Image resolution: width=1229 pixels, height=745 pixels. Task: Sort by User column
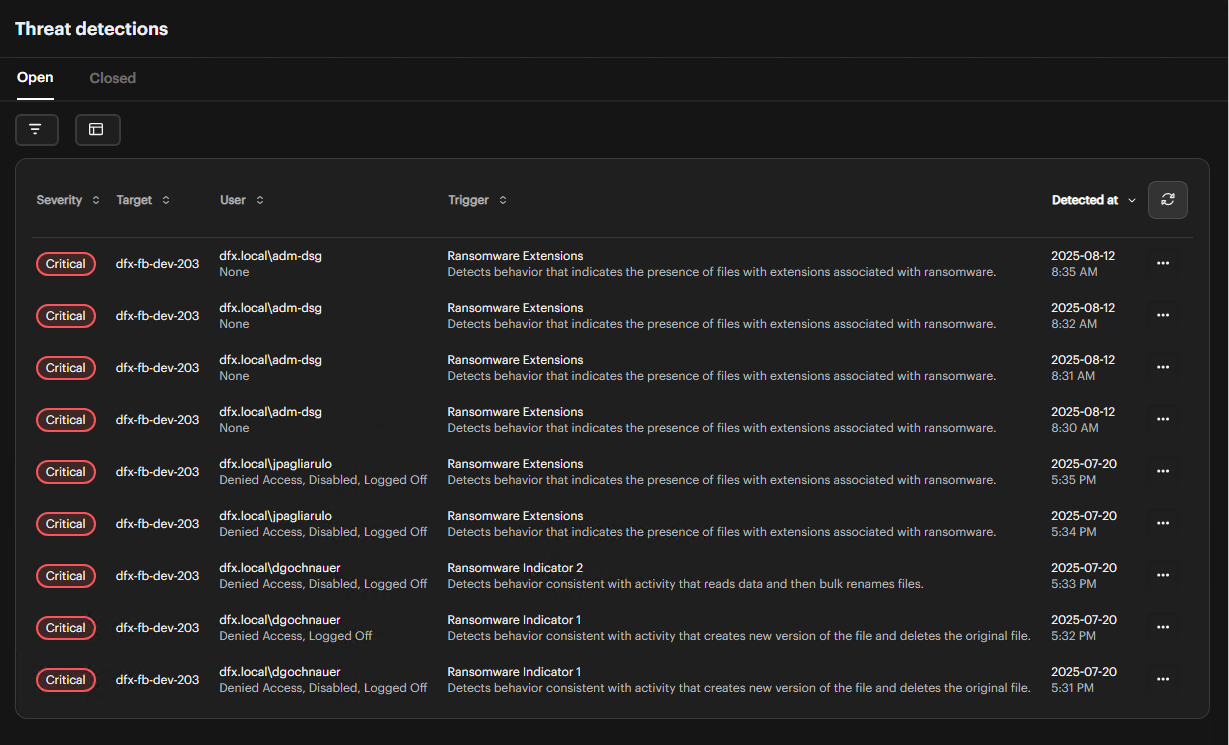242,200
